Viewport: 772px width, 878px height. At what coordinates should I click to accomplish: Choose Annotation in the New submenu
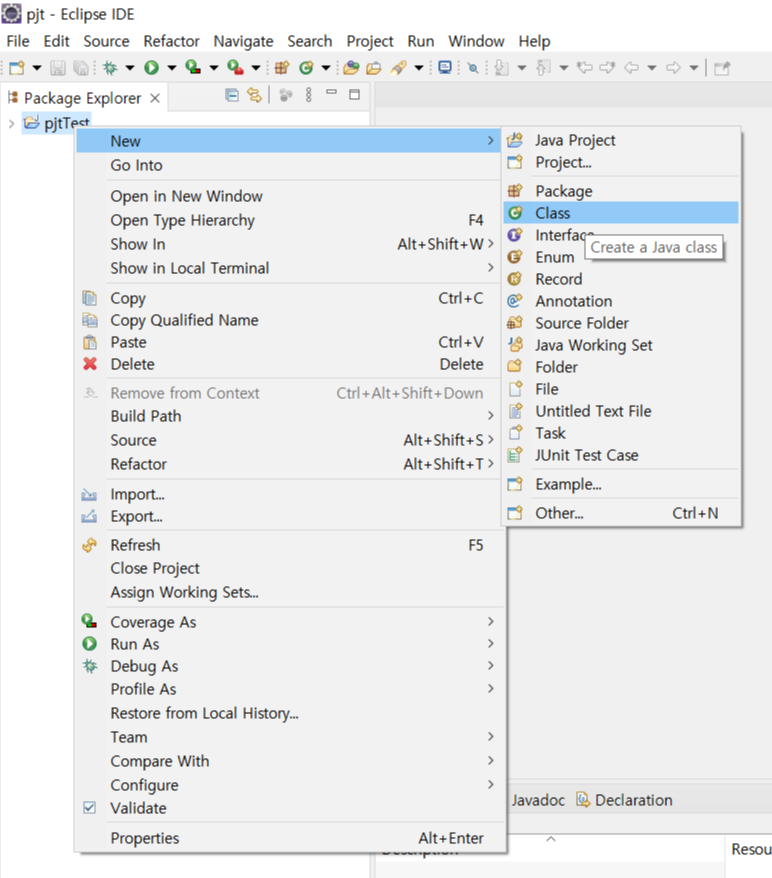621,301
